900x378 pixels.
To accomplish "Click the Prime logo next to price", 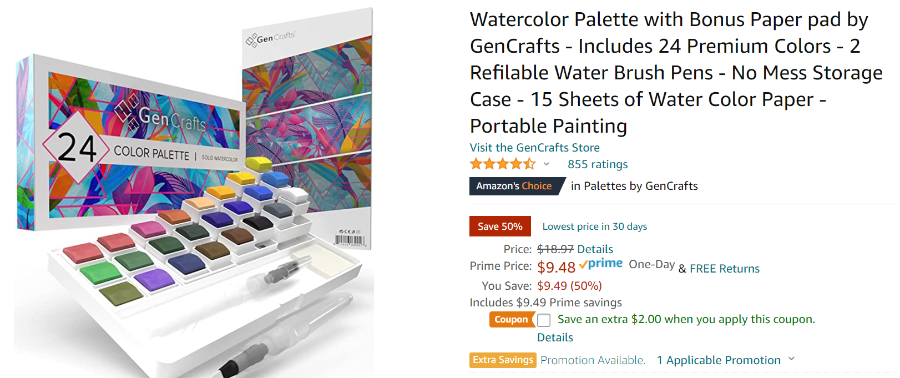I will (601, 264).
